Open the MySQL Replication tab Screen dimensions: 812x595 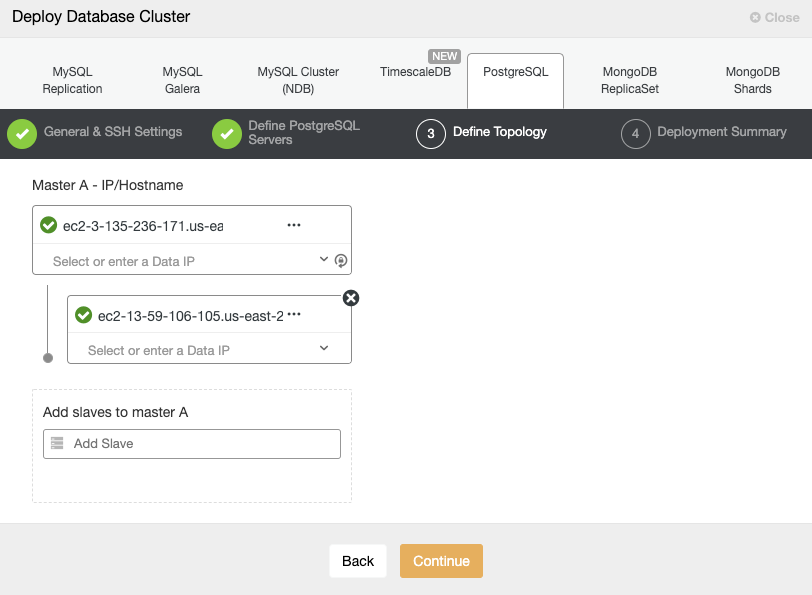[x=72, y=80]
